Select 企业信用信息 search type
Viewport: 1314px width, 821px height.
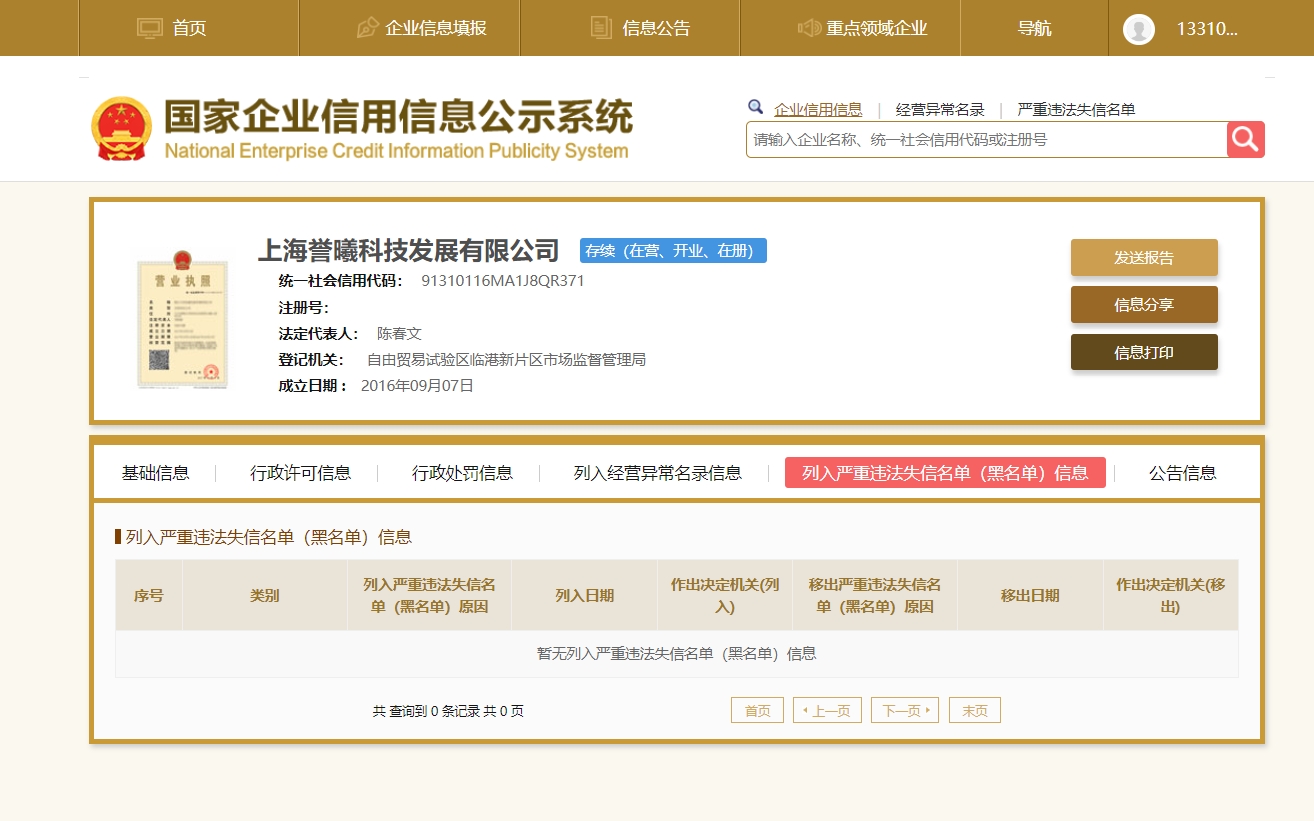pyautogui.click(x=818, y=110)
